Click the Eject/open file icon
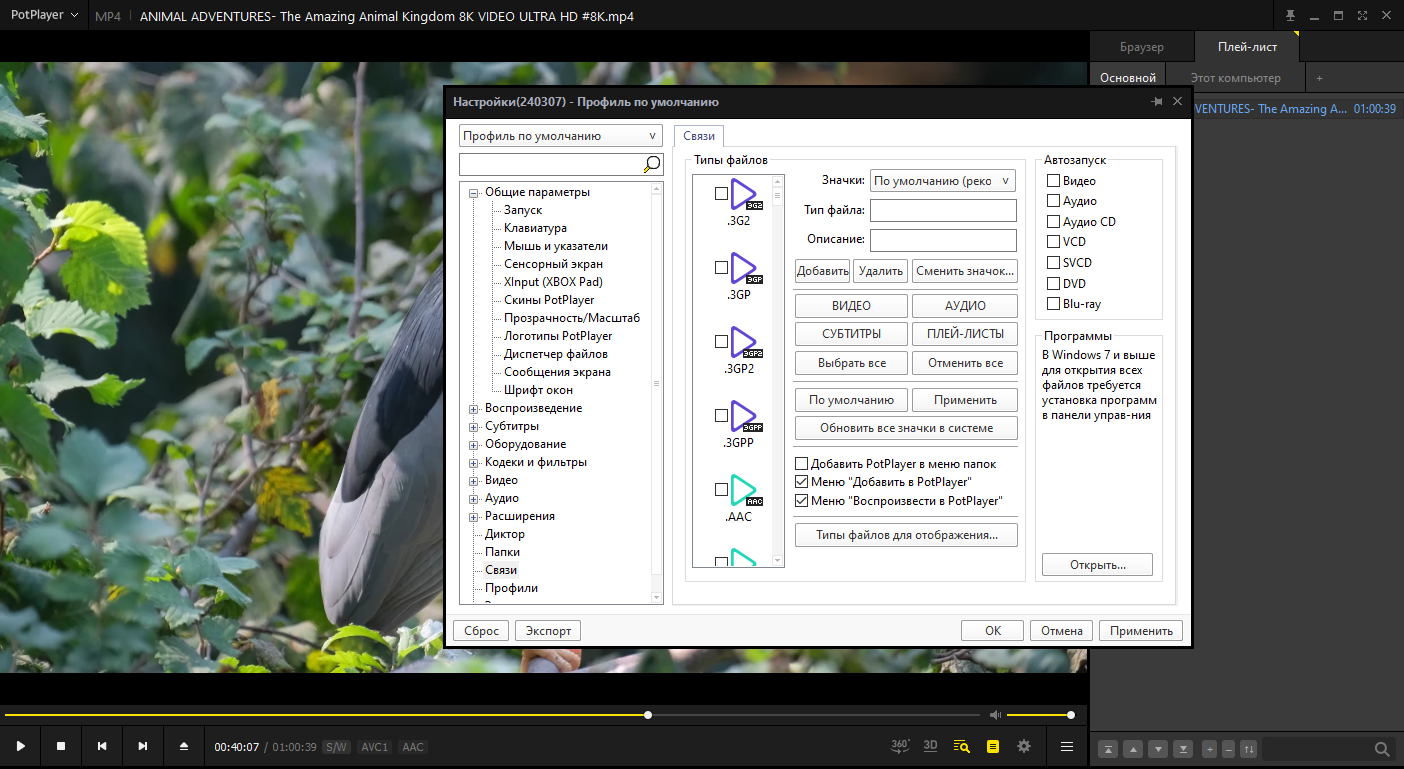This screenshot has height=769, width=1404. tap(183, 746)
